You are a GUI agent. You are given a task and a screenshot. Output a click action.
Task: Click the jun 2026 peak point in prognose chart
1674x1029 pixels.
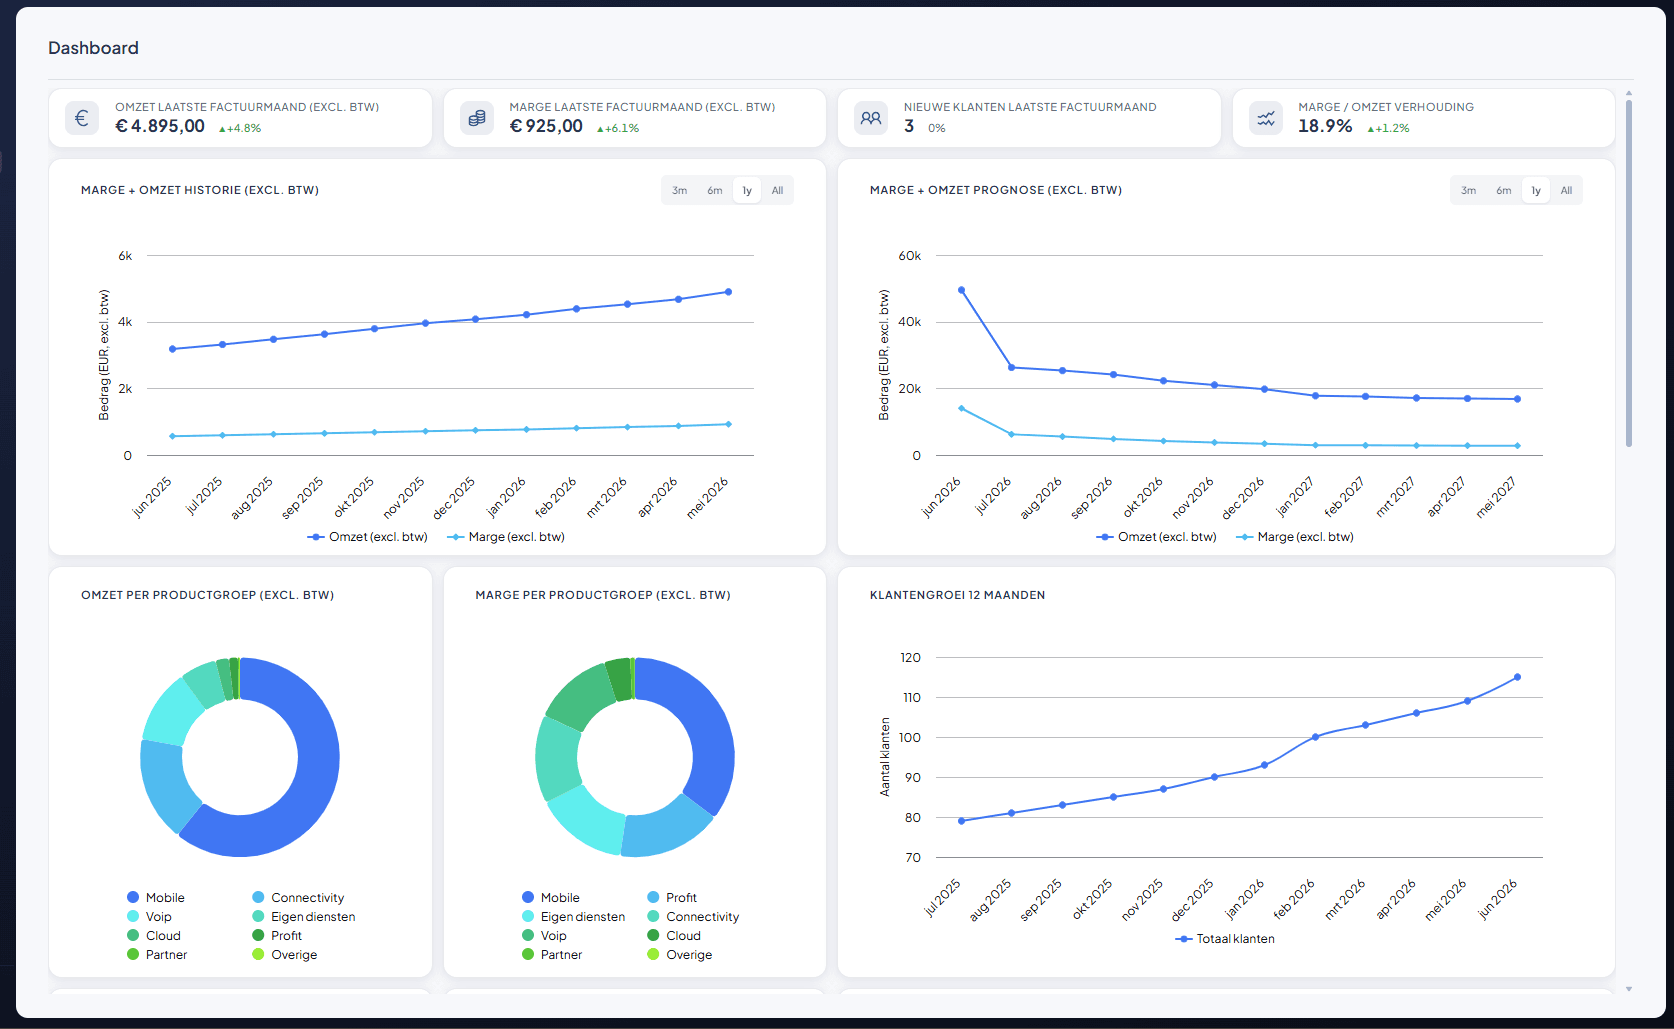click(x=962, y=290)
